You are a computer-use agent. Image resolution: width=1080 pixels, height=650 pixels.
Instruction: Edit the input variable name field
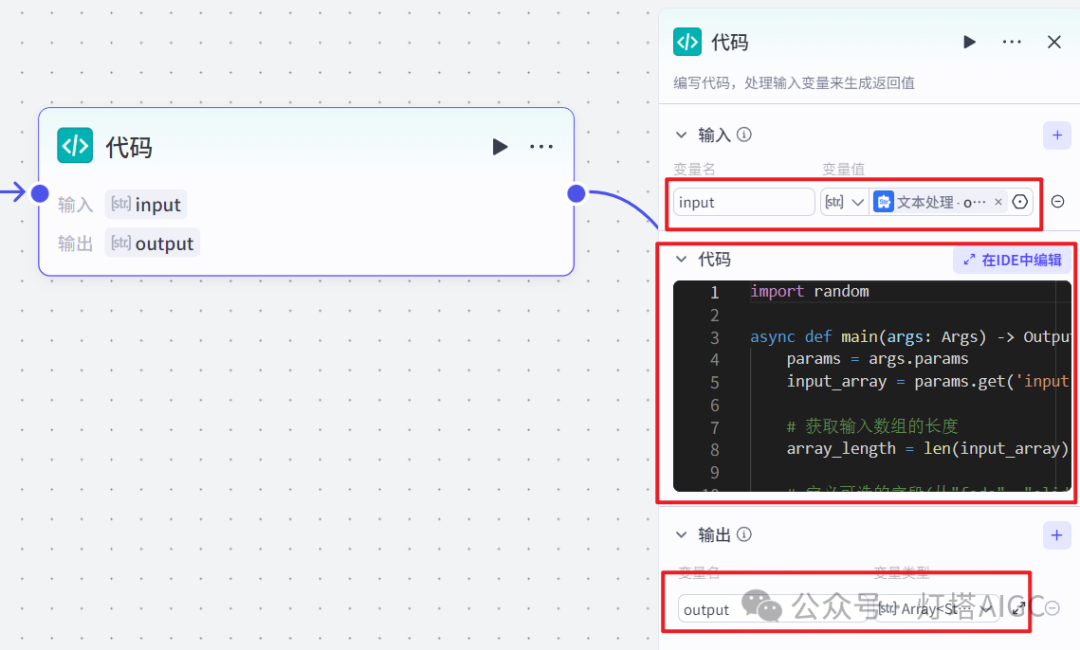(x=743, y=202)
